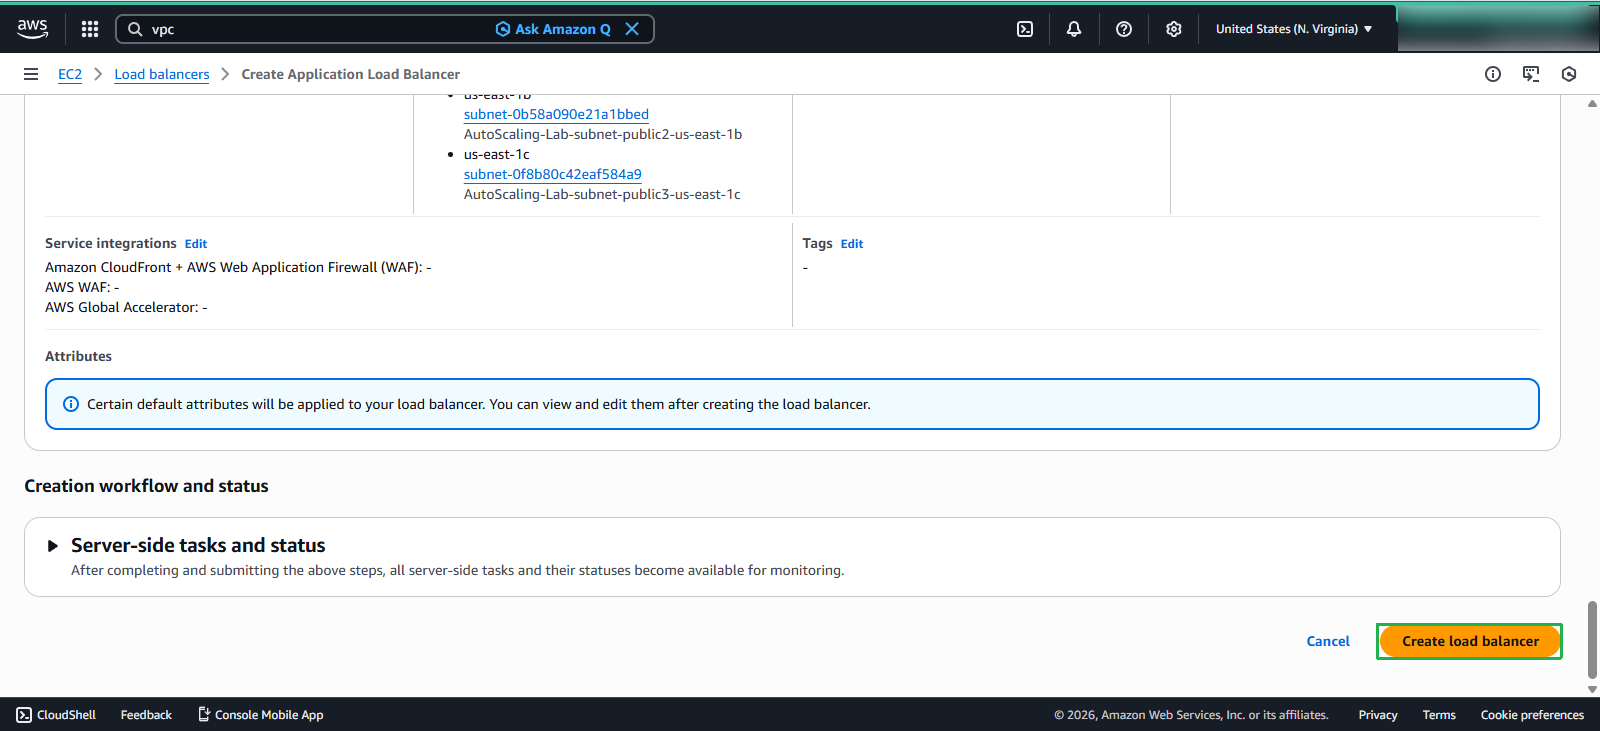Select text AutoScaling-Lab-subnet-public2-us-east-1b
Image resolution: width=1600 pixels, height=731 pixels.
(603, 134)
